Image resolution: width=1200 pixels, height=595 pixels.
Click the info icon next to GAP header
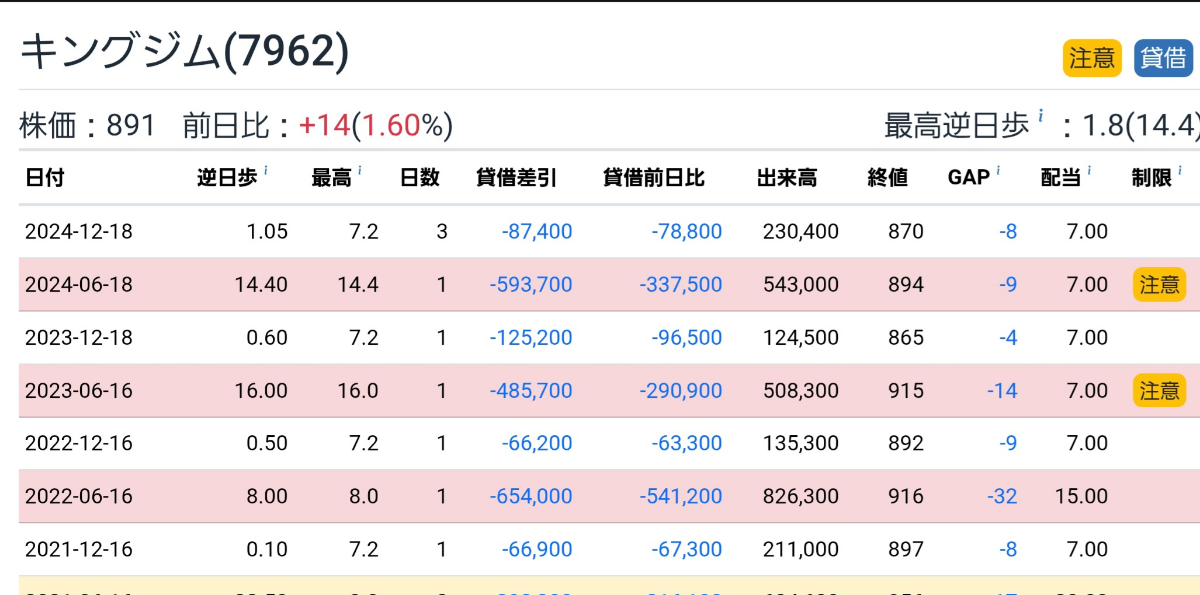tap(998, 172)
